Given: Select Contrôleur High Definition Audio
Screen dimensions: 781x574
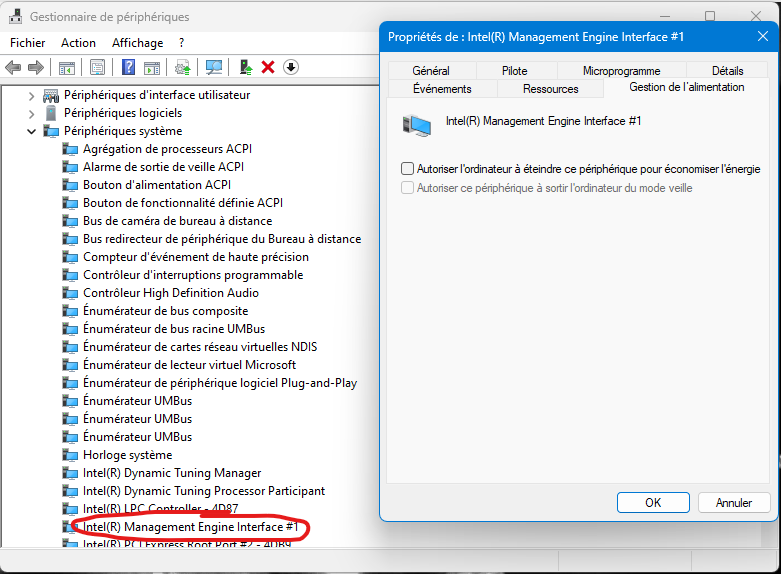Looking at the screenshot, I should click(x=171, y=293).
